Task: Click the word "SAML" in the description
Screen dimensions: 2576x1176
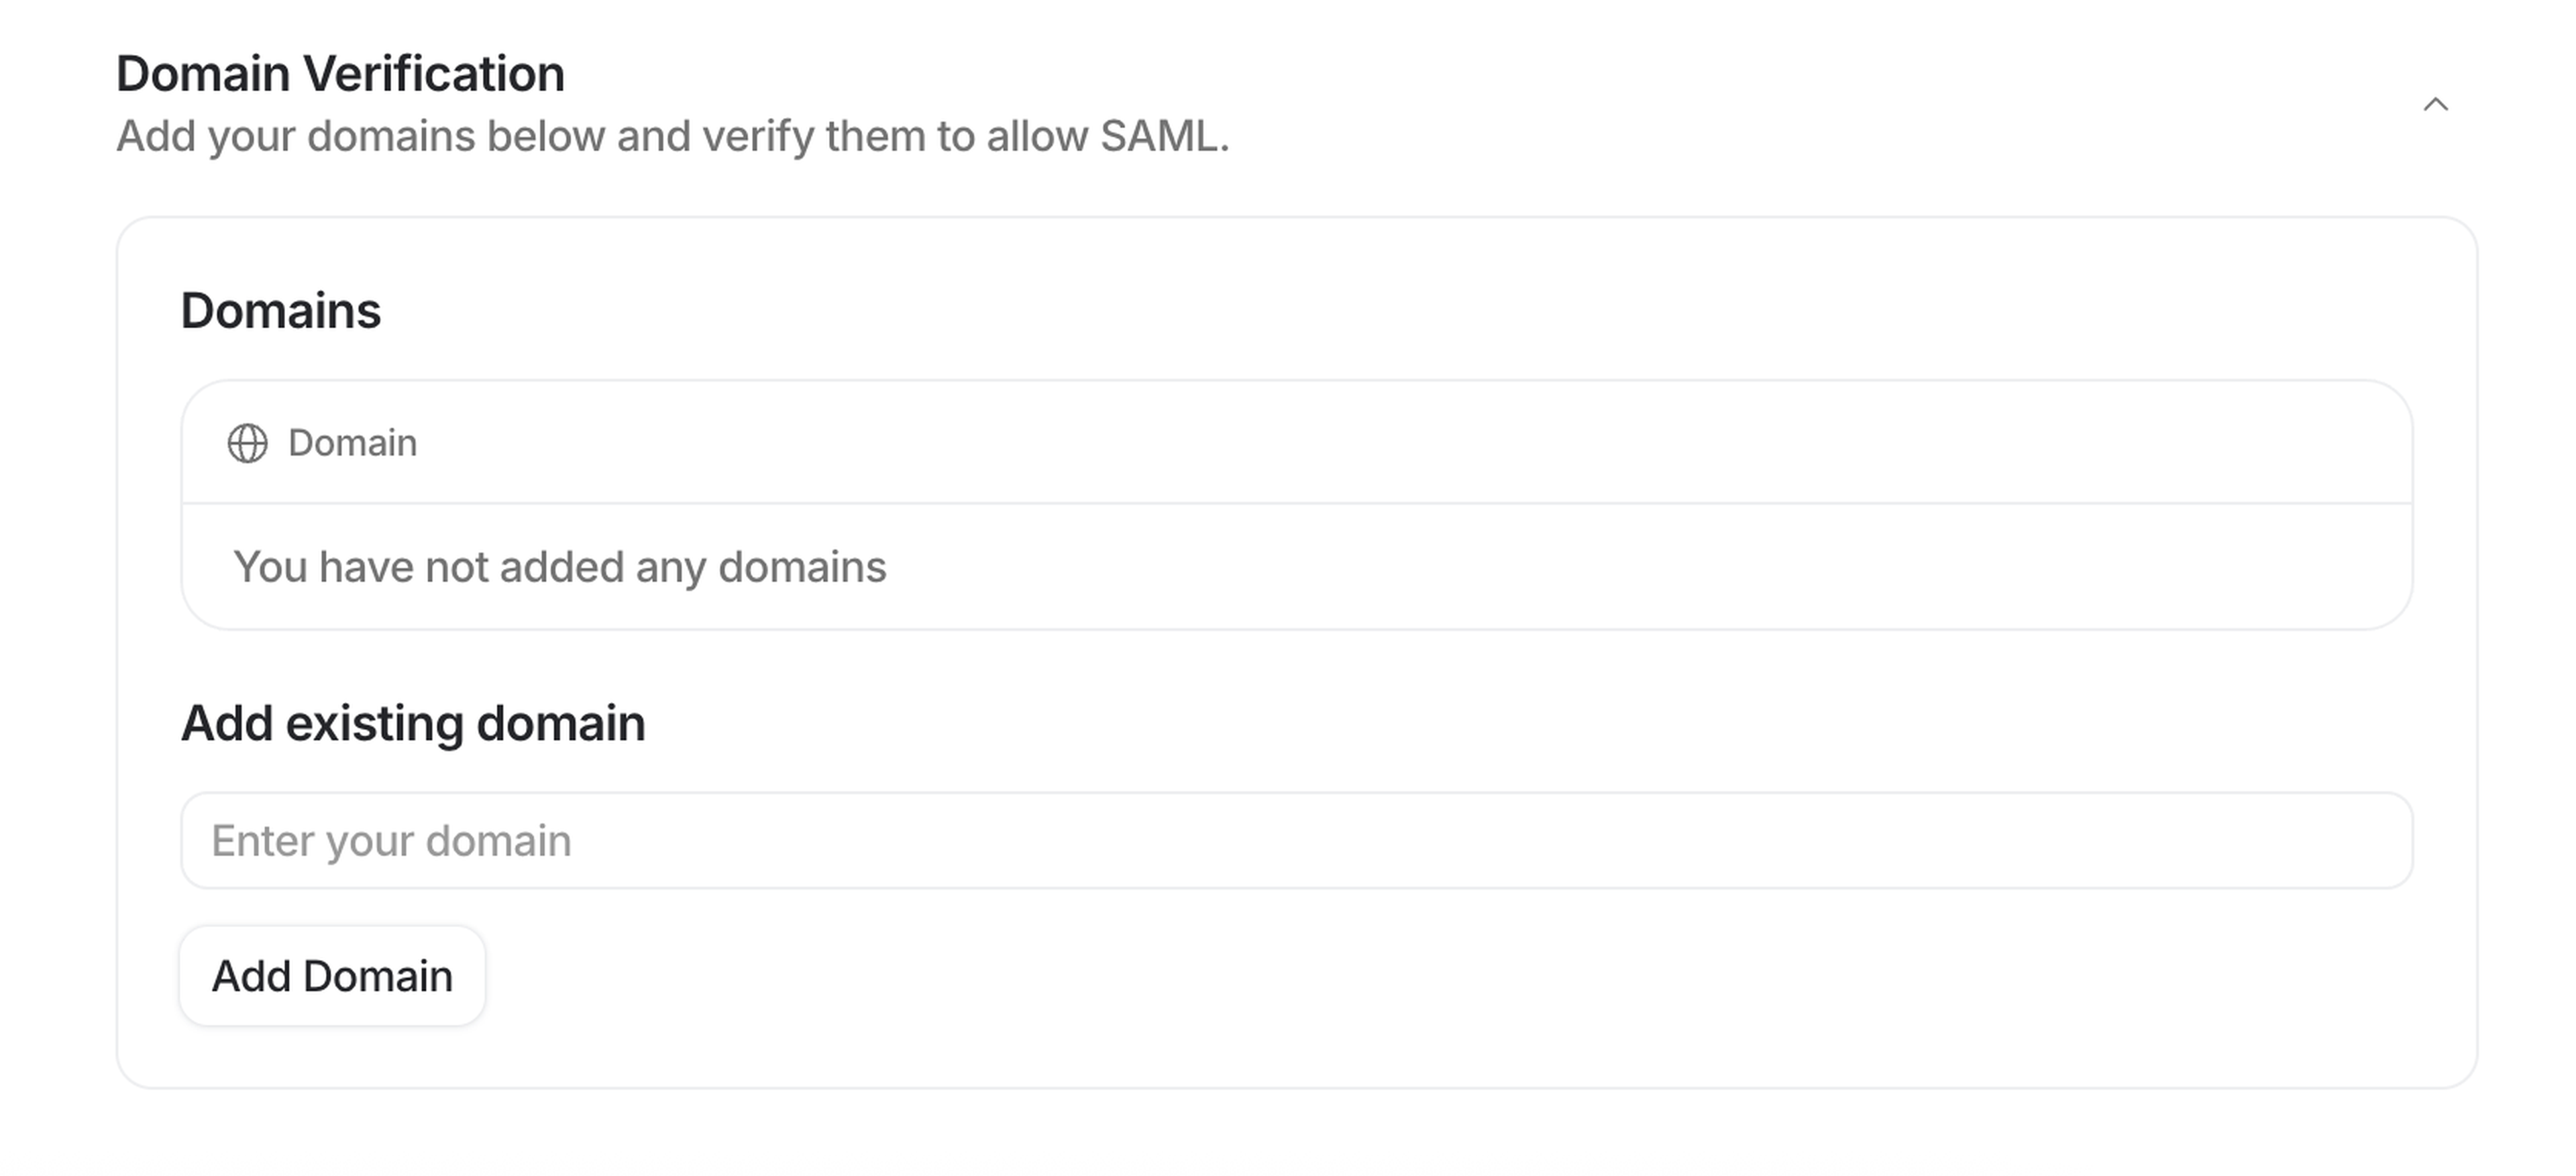Action: click(1158, 136)
